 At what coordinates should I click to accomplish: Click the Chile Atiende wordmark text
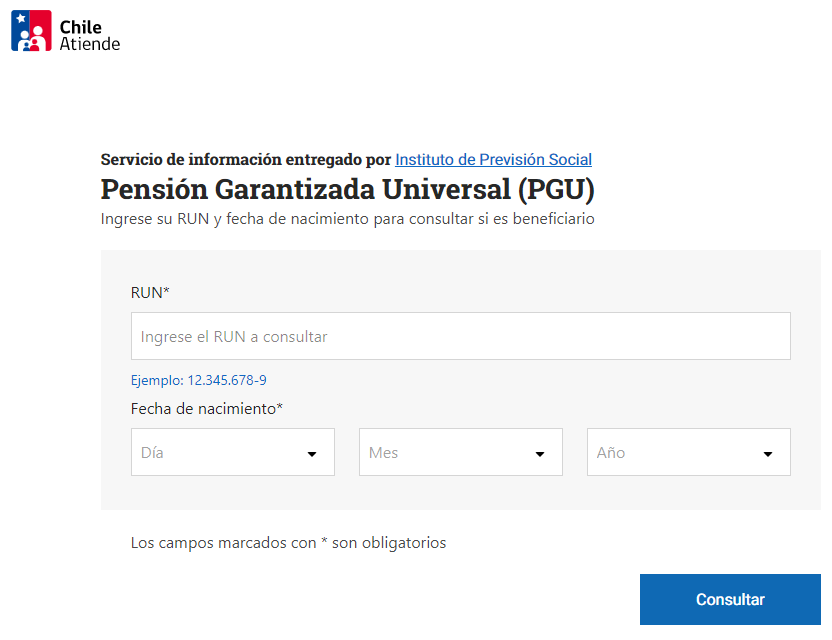pyautogui.click(x=90, y=35)
